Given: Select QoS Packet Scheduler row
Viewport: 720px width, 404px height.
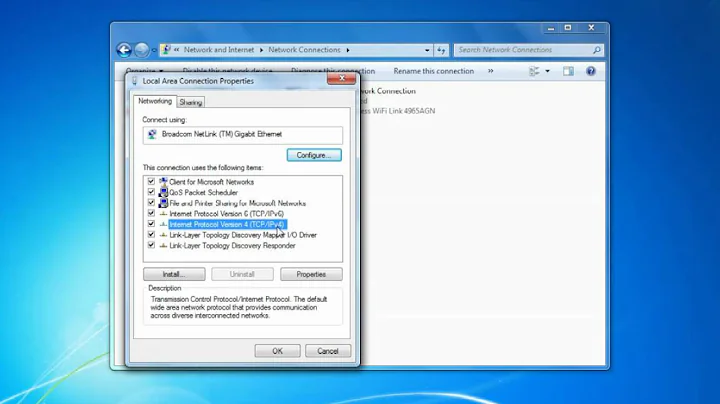Looking at the screenshot, I should (x=203, y=192).
